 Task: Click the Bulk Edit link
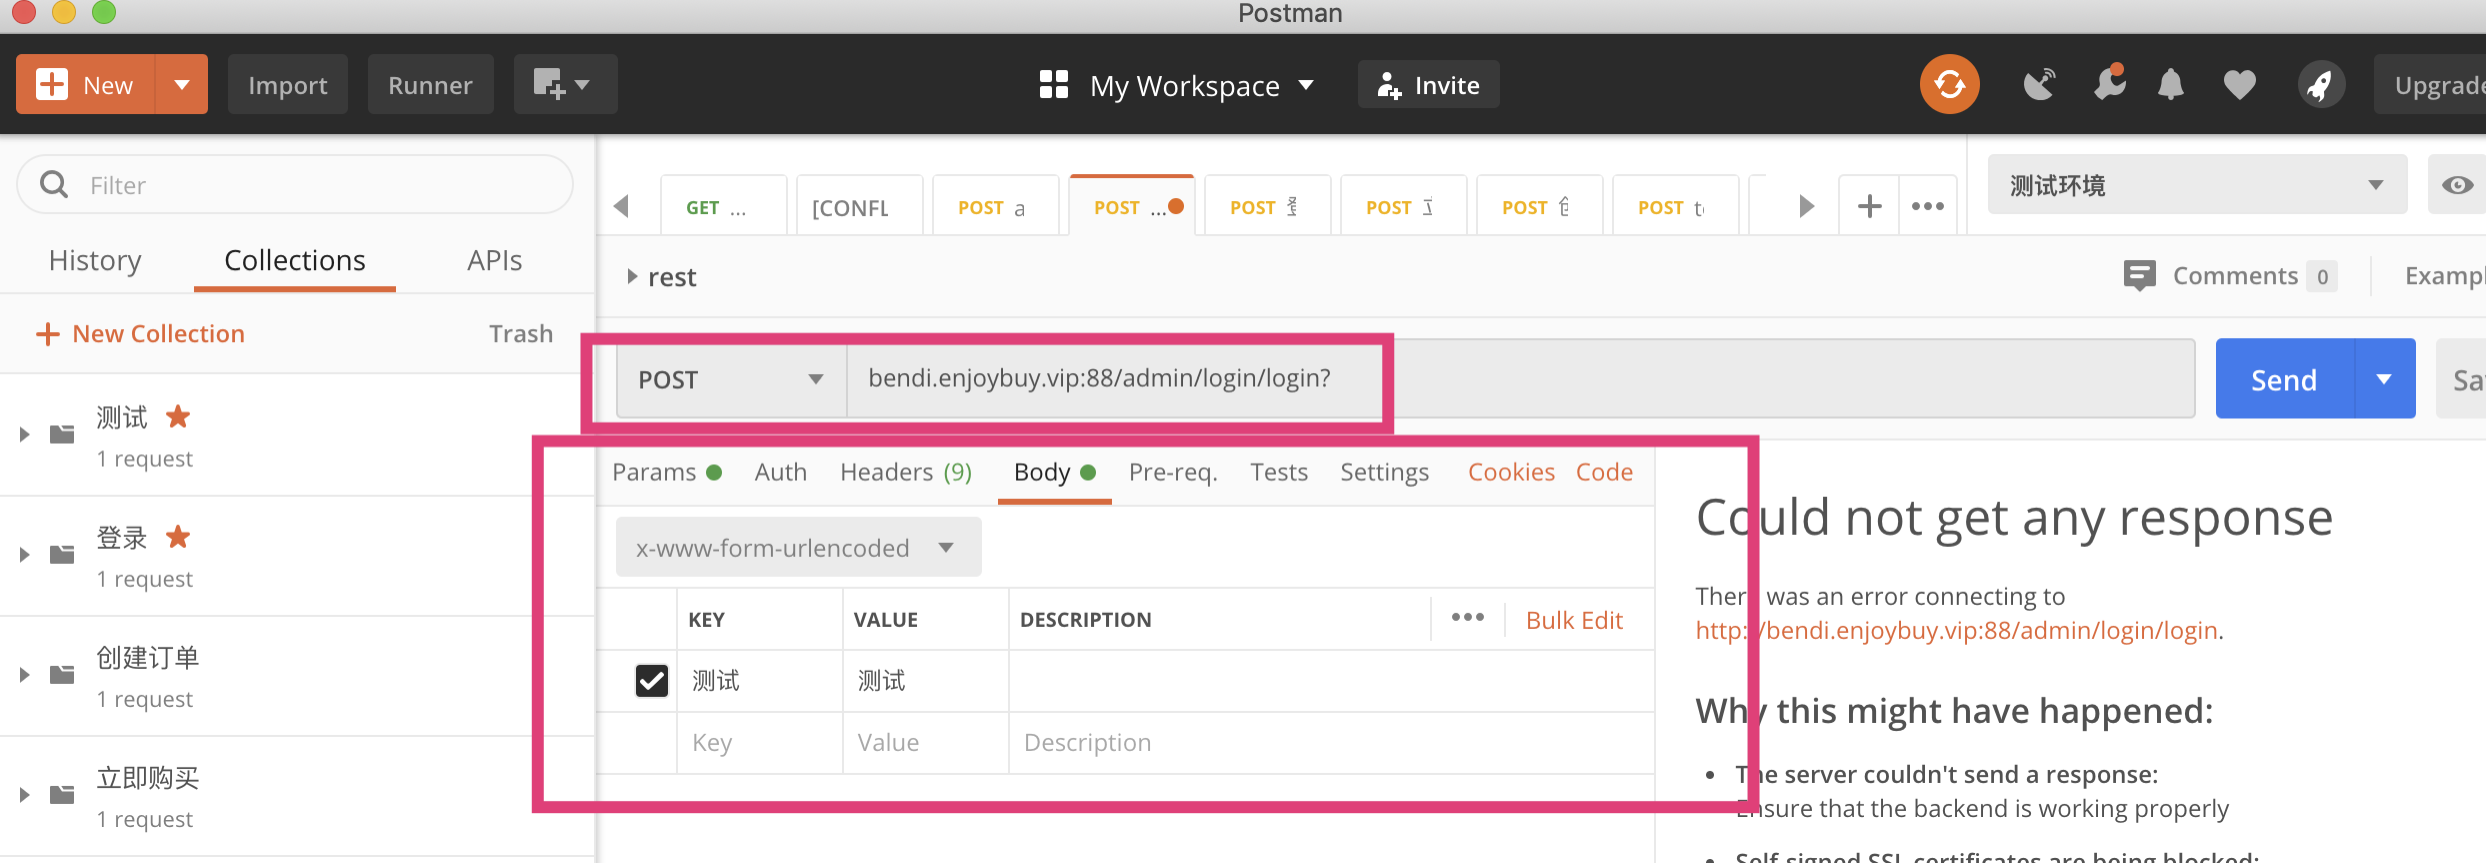click(1574, 620)
